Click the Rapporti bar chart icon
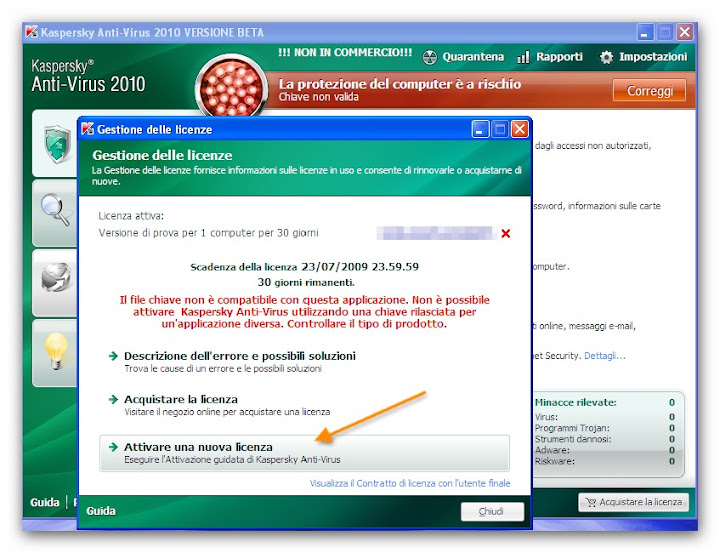 (523, 57)
